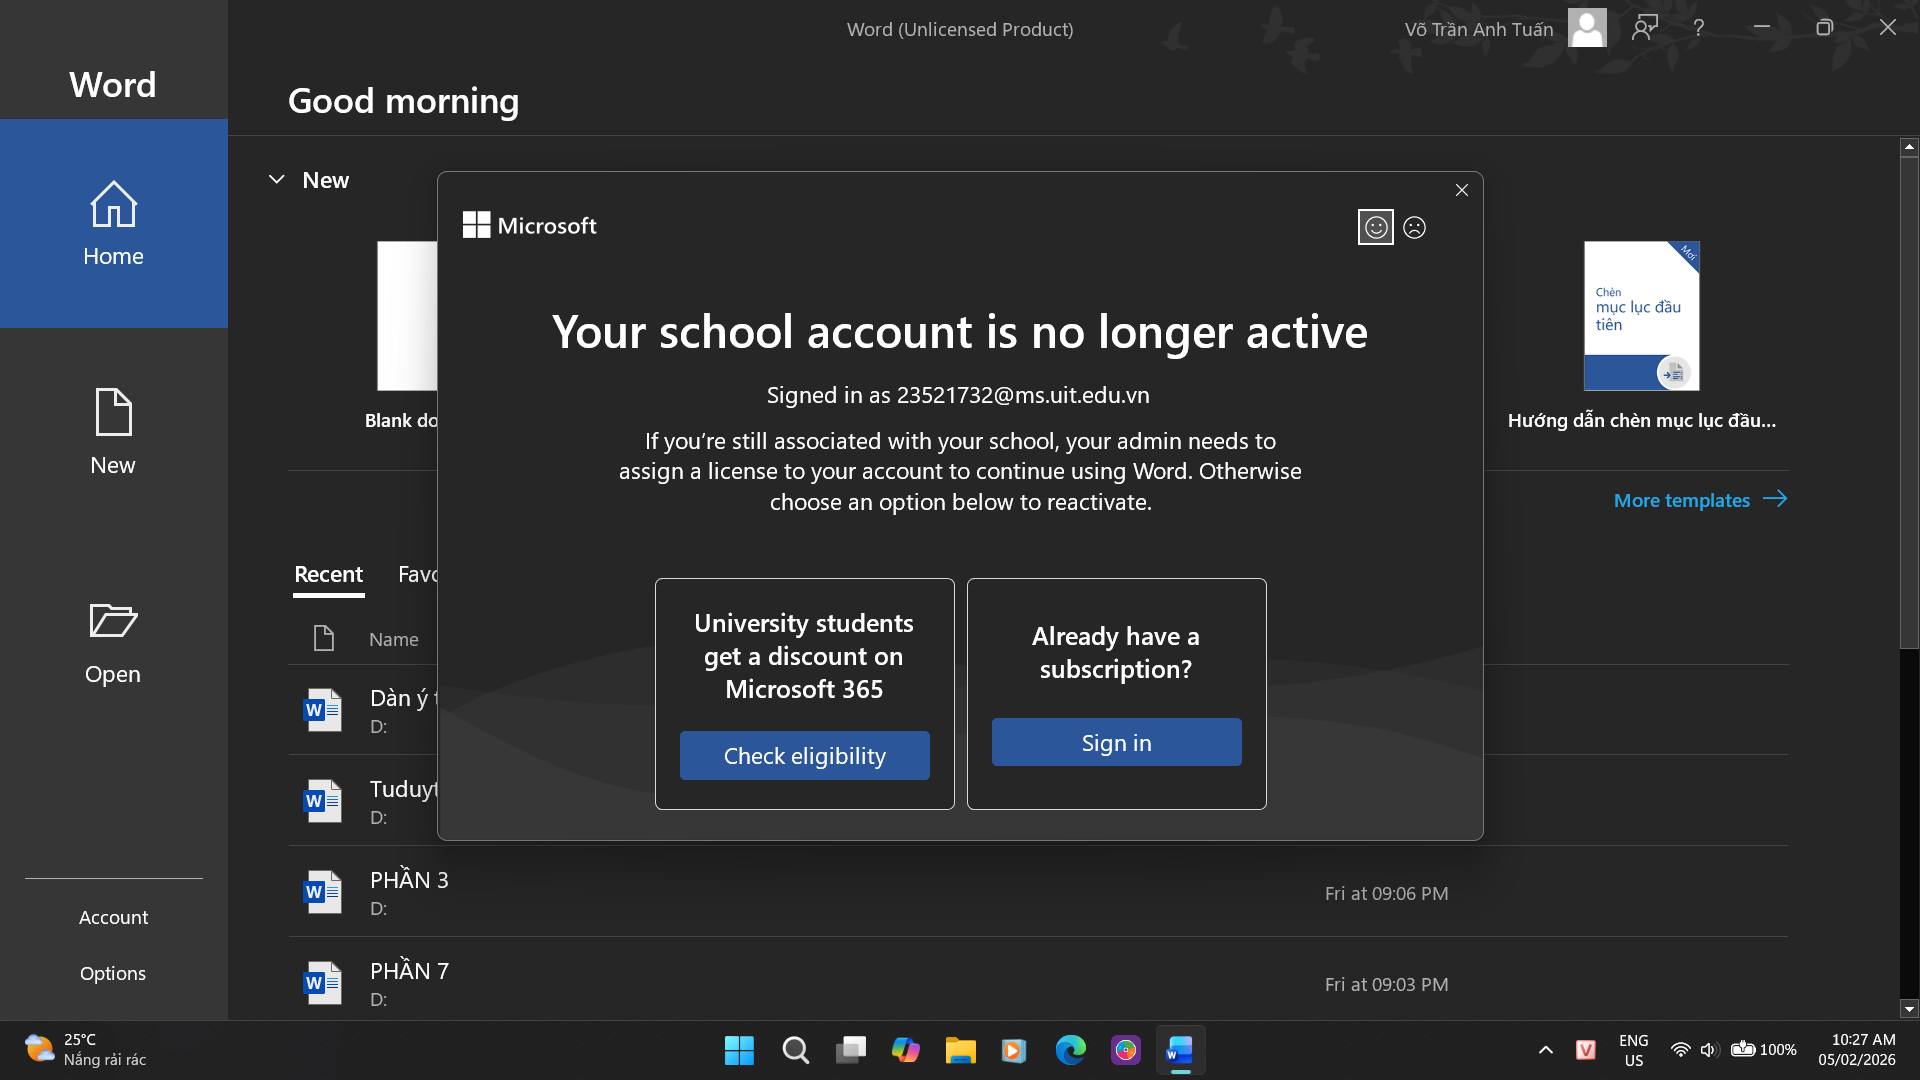Open the Help question mark icon

pyautogui.click(x=1698, y=28)
